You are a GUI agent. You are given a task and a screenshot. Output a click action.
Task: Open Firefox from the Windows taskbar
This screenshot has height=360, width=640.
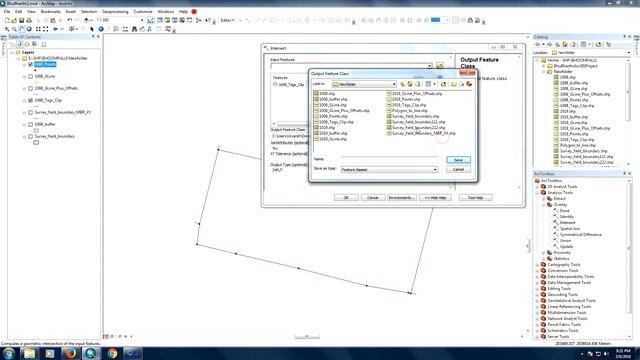(x=70, y=353)
